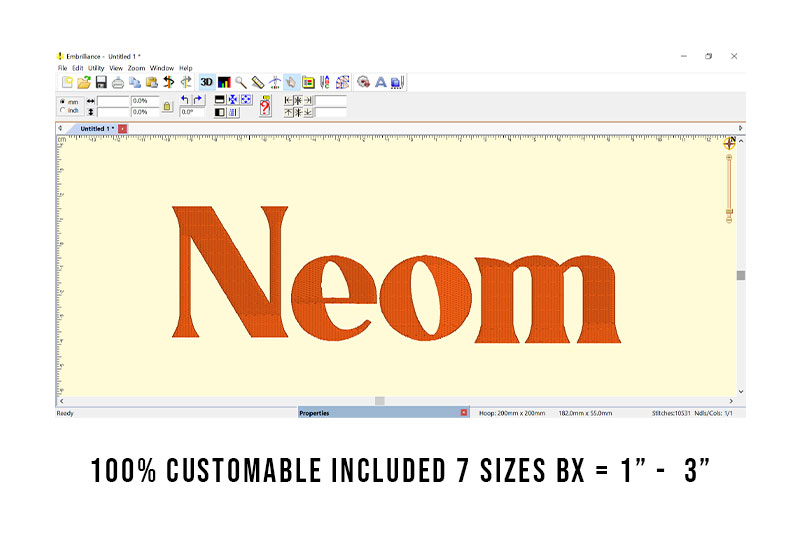Open the Edit menu
This screenshot has width=800, height=533.
tap(78, 68)
